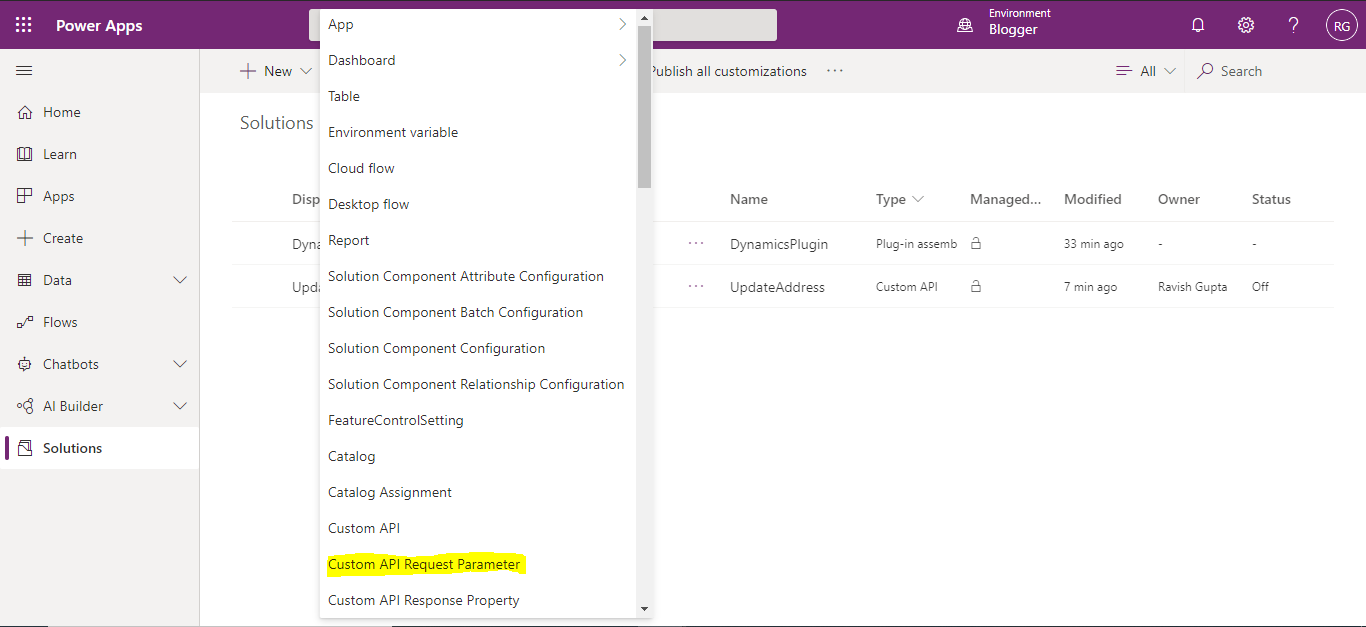
Task: Open the Type column filter dropdown
Action: (919, 199)
